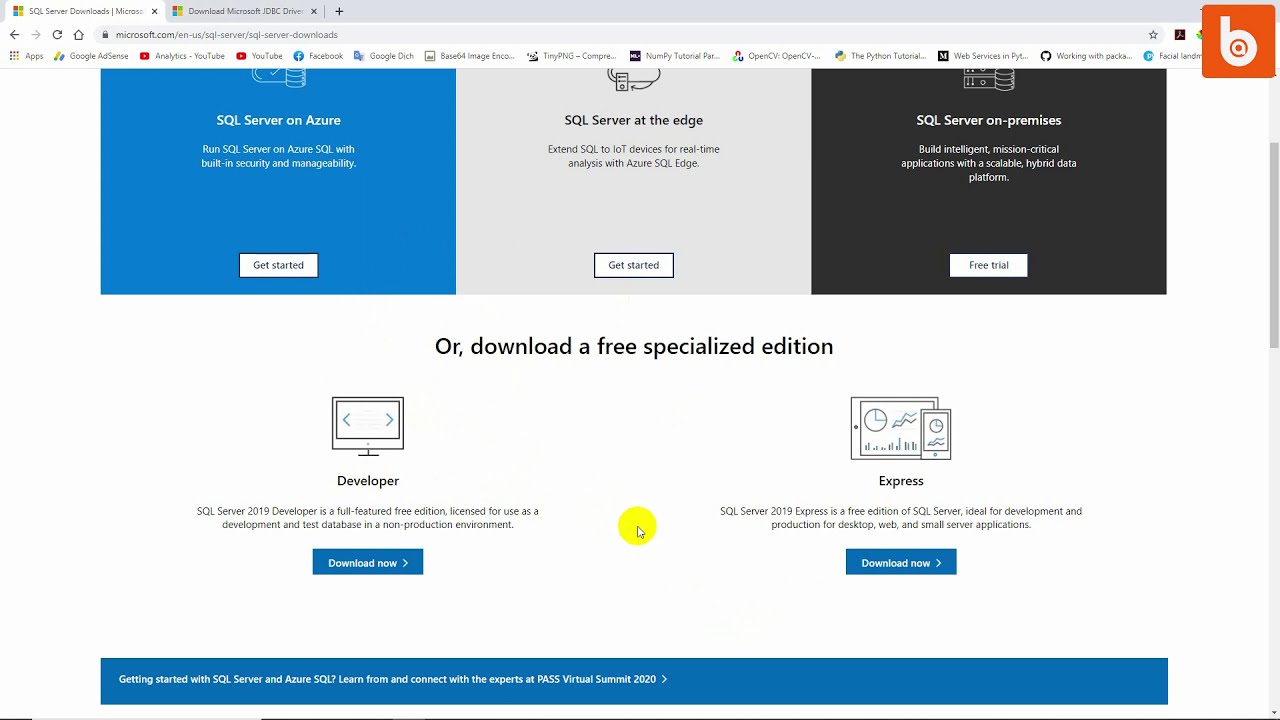Click the SQL Server on Azure heading
The height and width of the screenshot is (720, 1280).
click(x=278, y=120)
